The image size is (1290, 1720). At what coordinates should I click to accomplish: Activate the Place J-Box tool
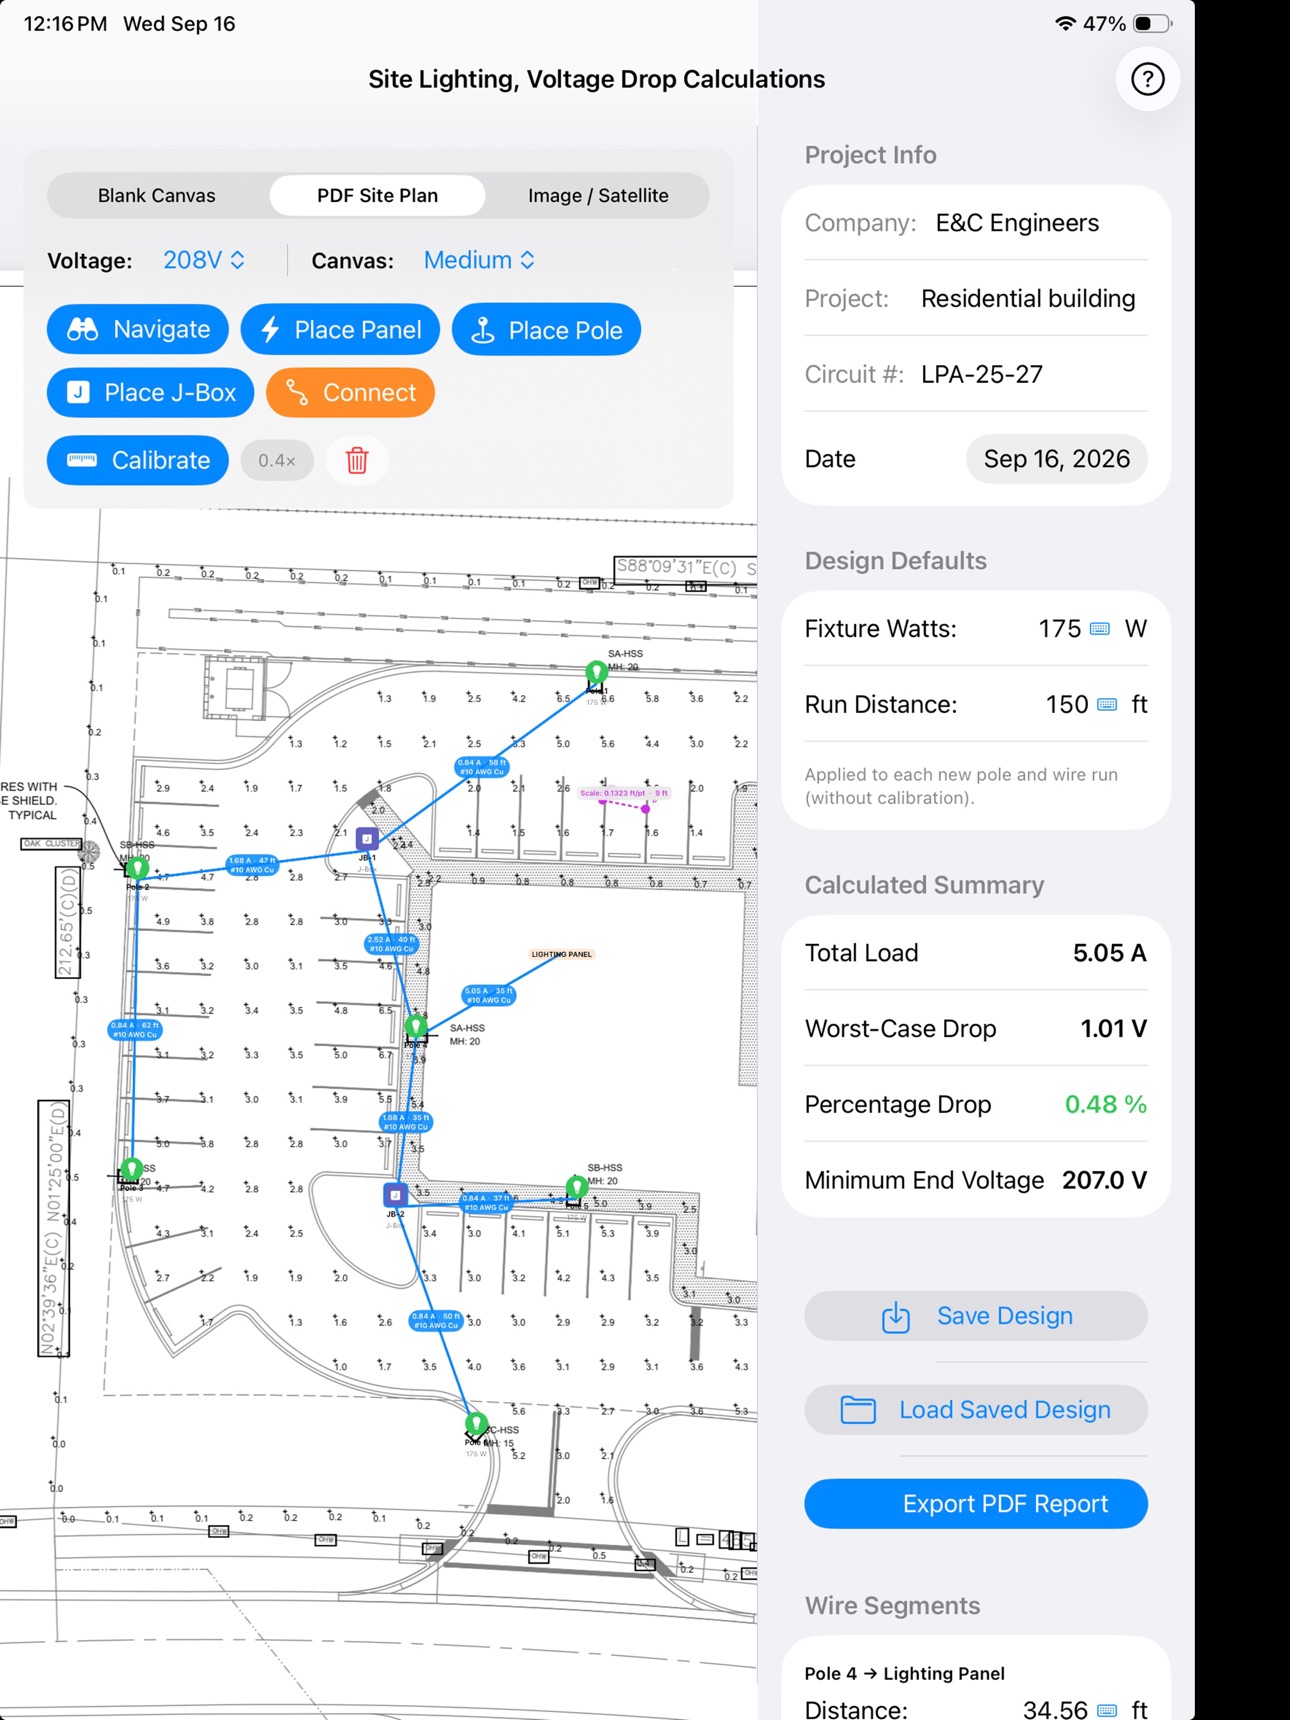(x=150, y=393)
